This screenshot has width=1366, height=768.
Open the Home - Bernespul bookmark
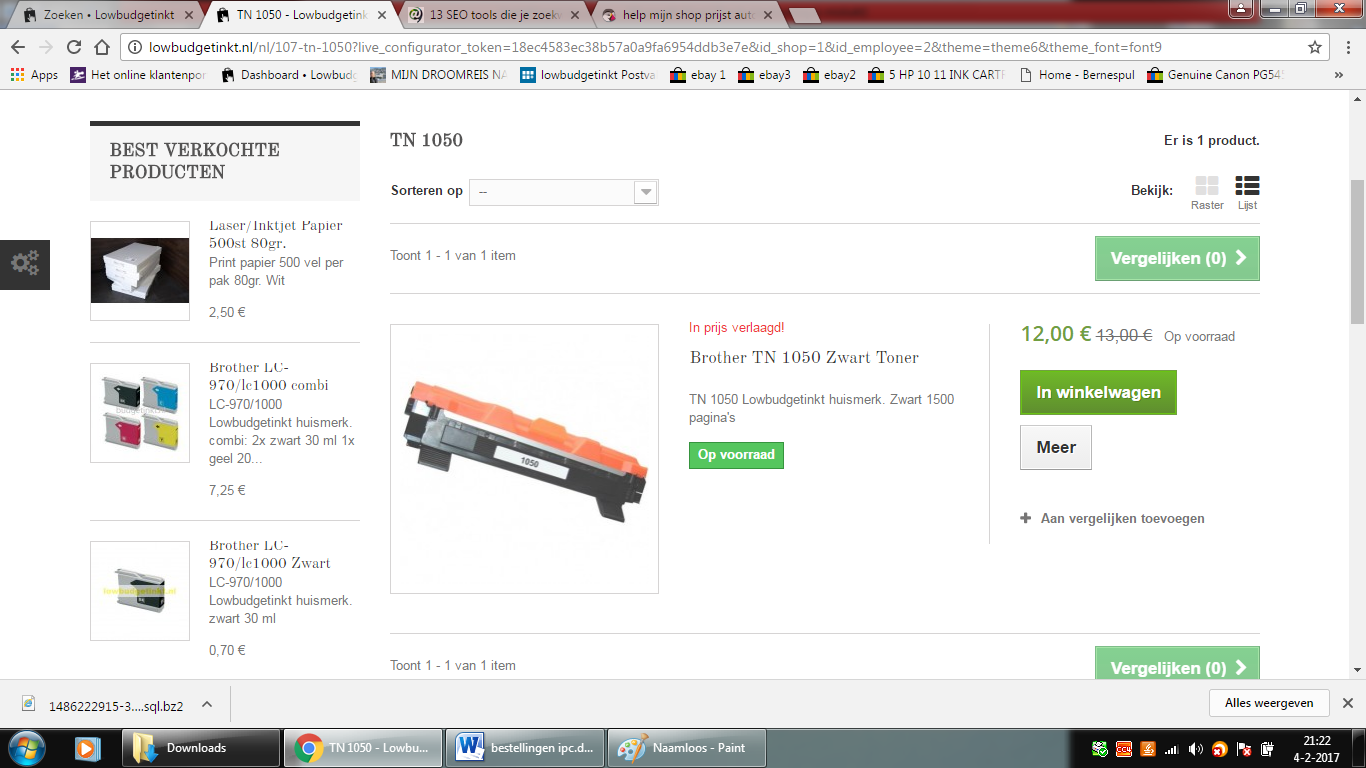(1076, 75)
